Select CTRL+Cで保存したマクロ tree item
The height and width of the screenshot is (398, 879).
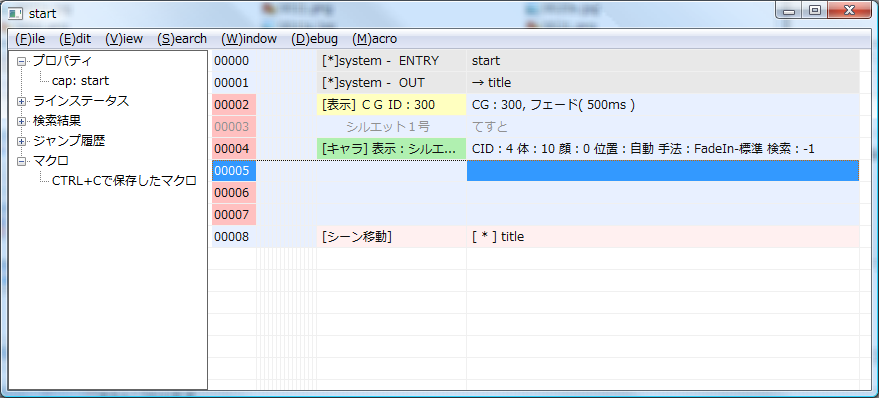click(x=124, y=181)
